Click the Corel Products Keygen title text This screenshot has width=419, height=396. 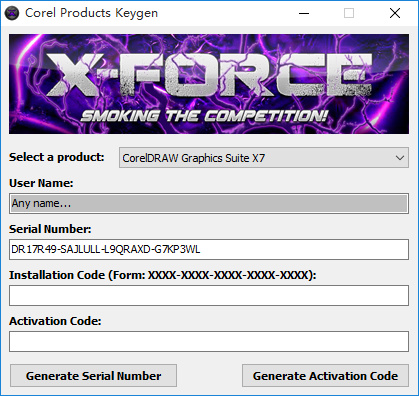(91, 13)
